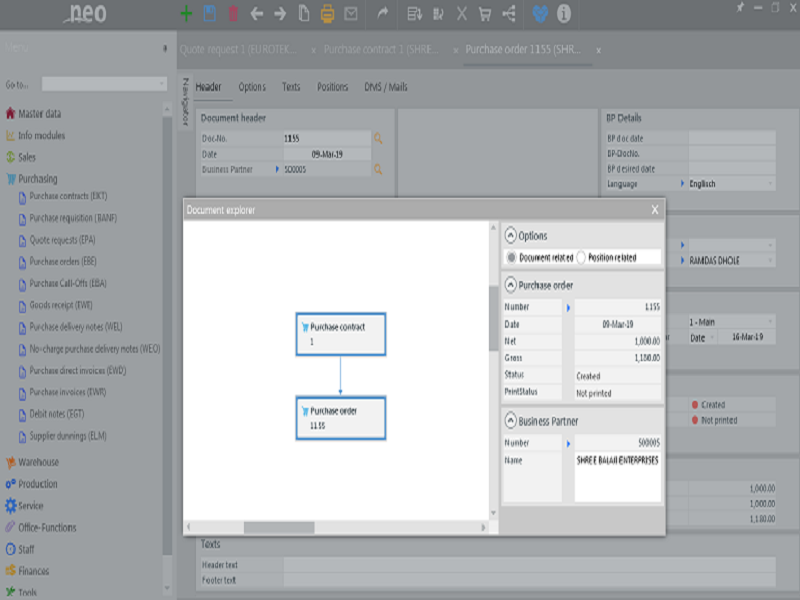Image resolution: width=800 pixels, height=600 pixels.
Task: Click the envelope email icon
Action: coord(351,14)
